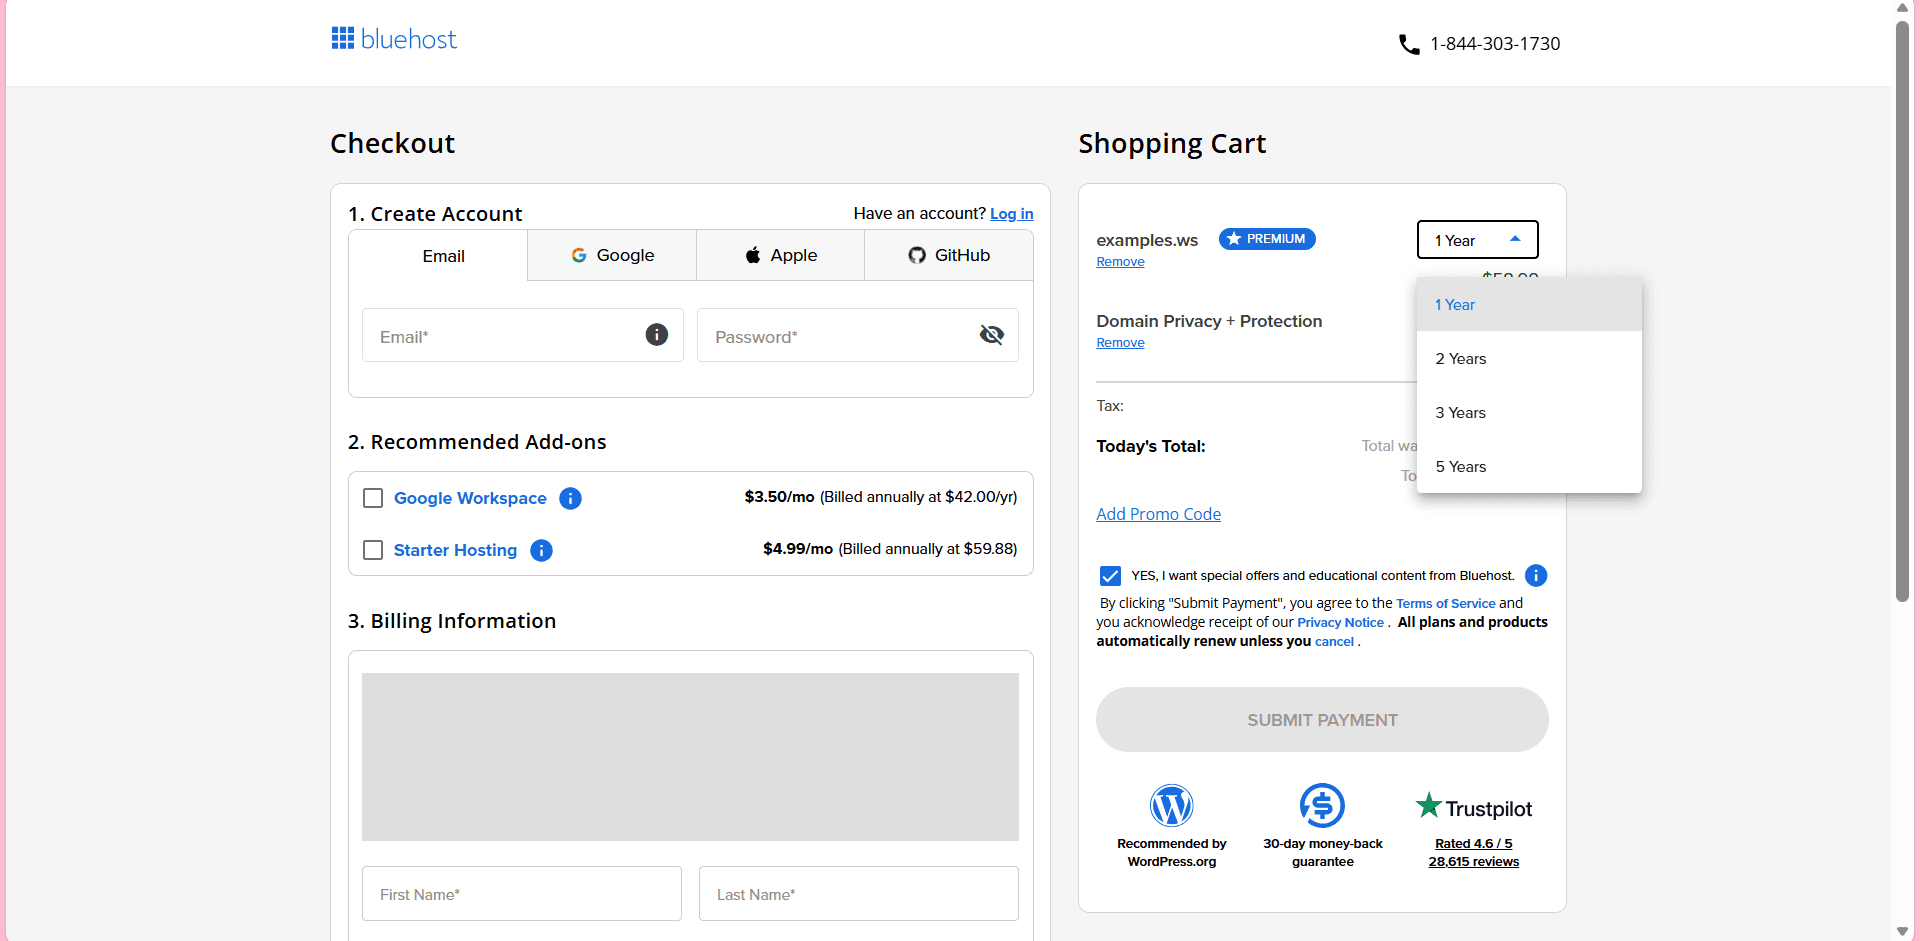Click the Trustpilot star icon
The image size is (1919, 941).
(1427, 805)
